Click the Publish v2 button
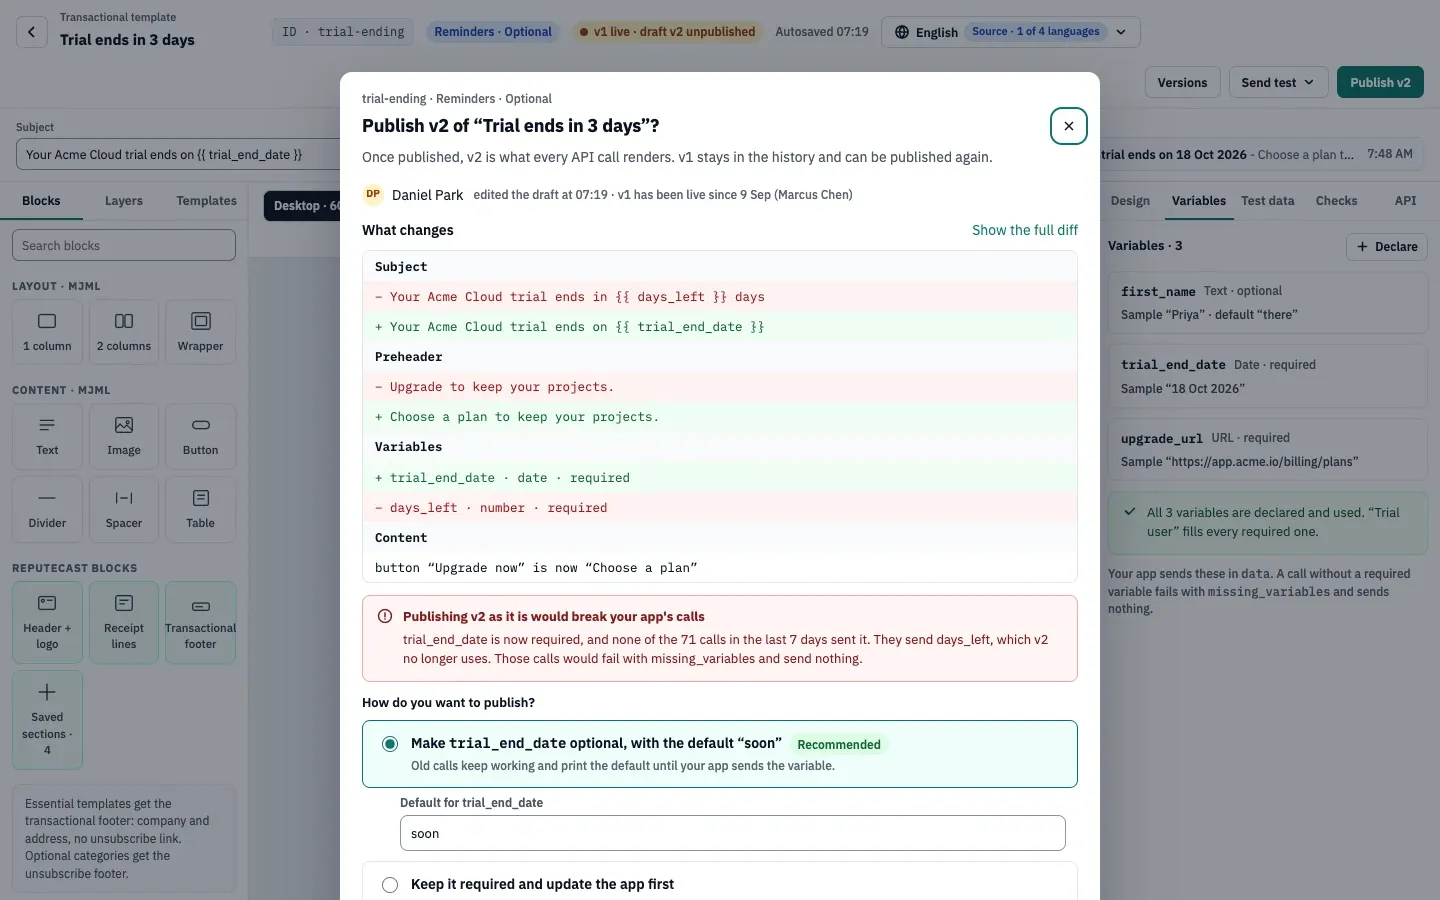The width and height of the screenshot is (1440, 900). pyautogui.click(x=1380, y=82)
